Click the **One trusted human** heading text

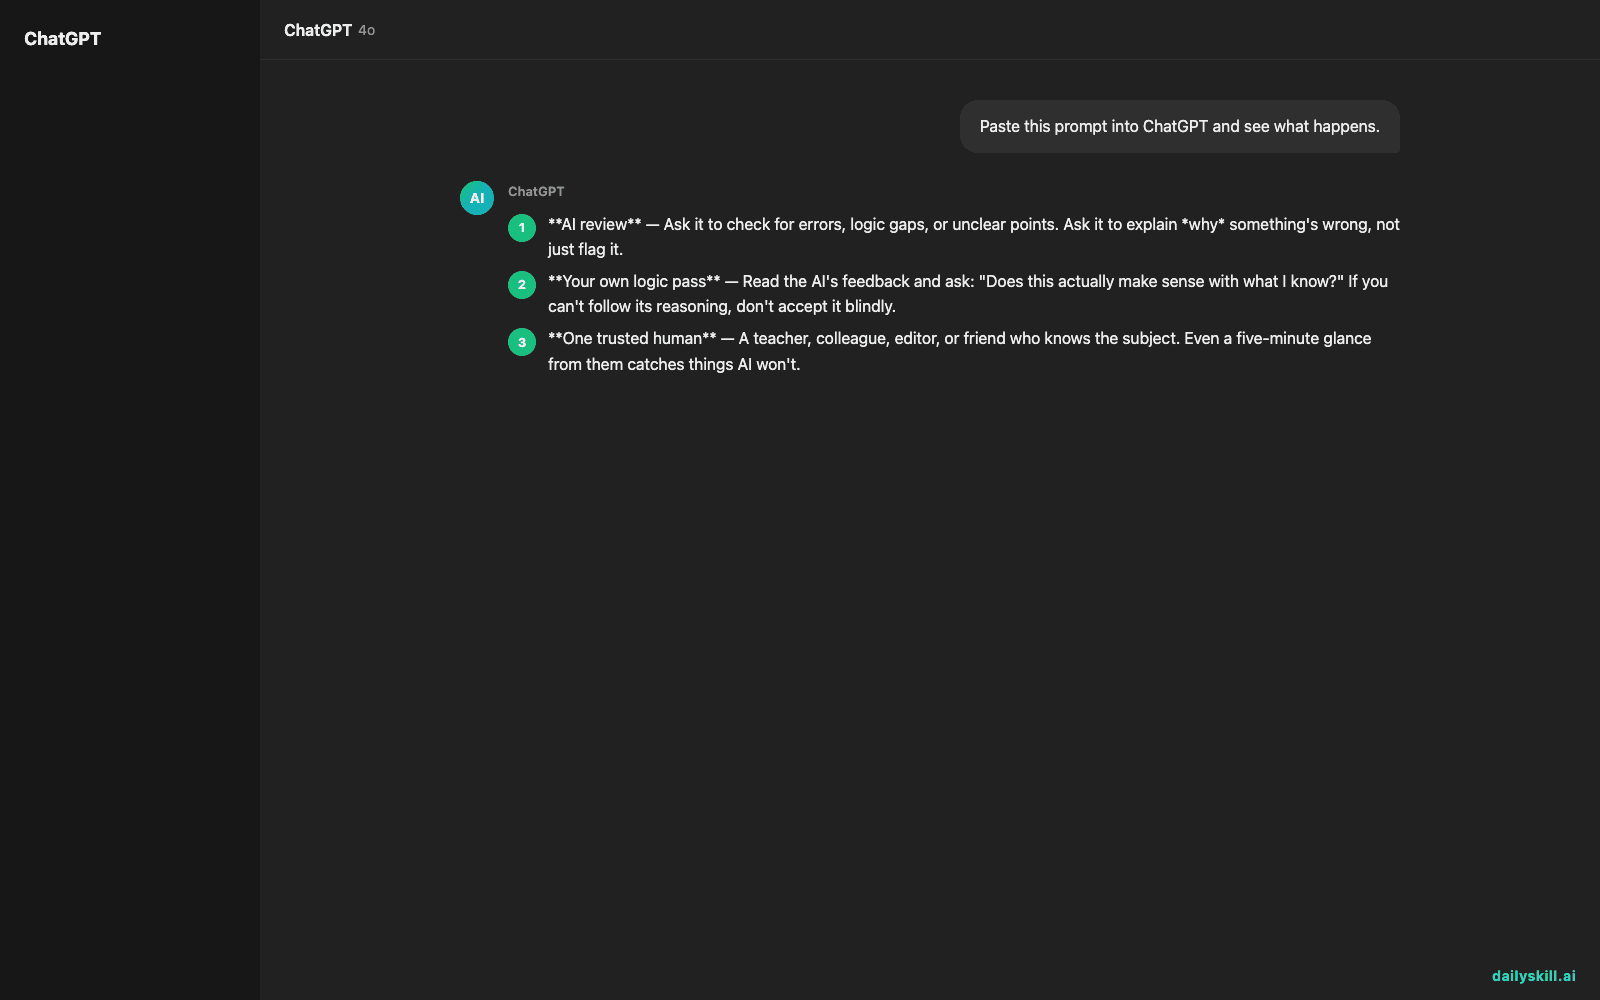632,338
